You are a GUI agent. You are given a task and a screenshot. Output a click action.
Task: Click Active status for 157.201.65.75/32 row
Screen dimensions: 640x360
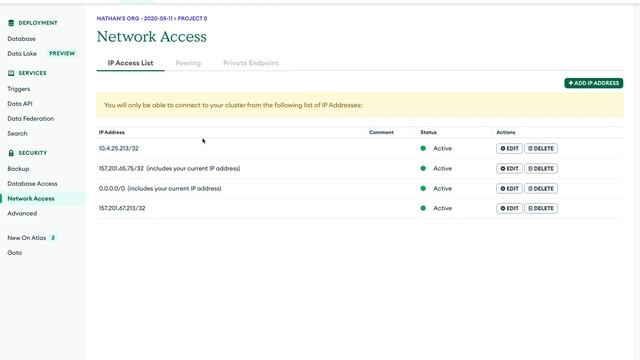[x=442, y=168]
